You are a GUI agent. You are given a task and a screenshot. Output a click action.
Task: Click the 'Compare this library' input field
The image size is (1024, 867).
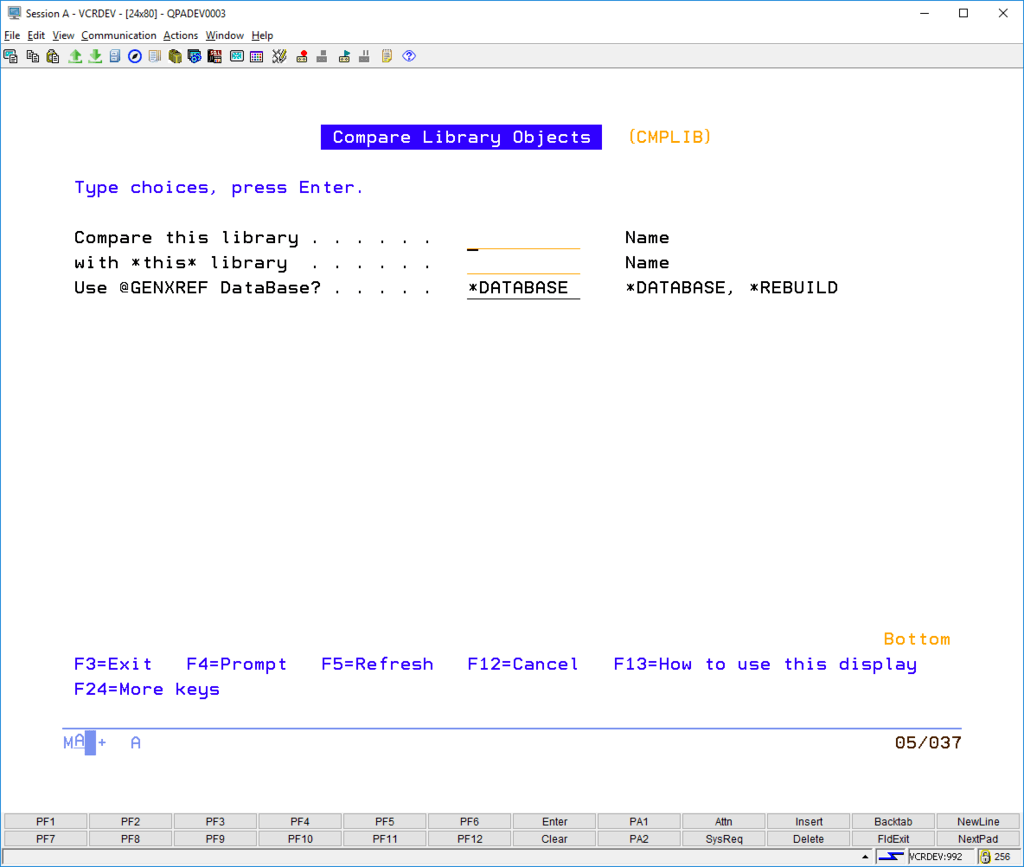coord(523,238)
